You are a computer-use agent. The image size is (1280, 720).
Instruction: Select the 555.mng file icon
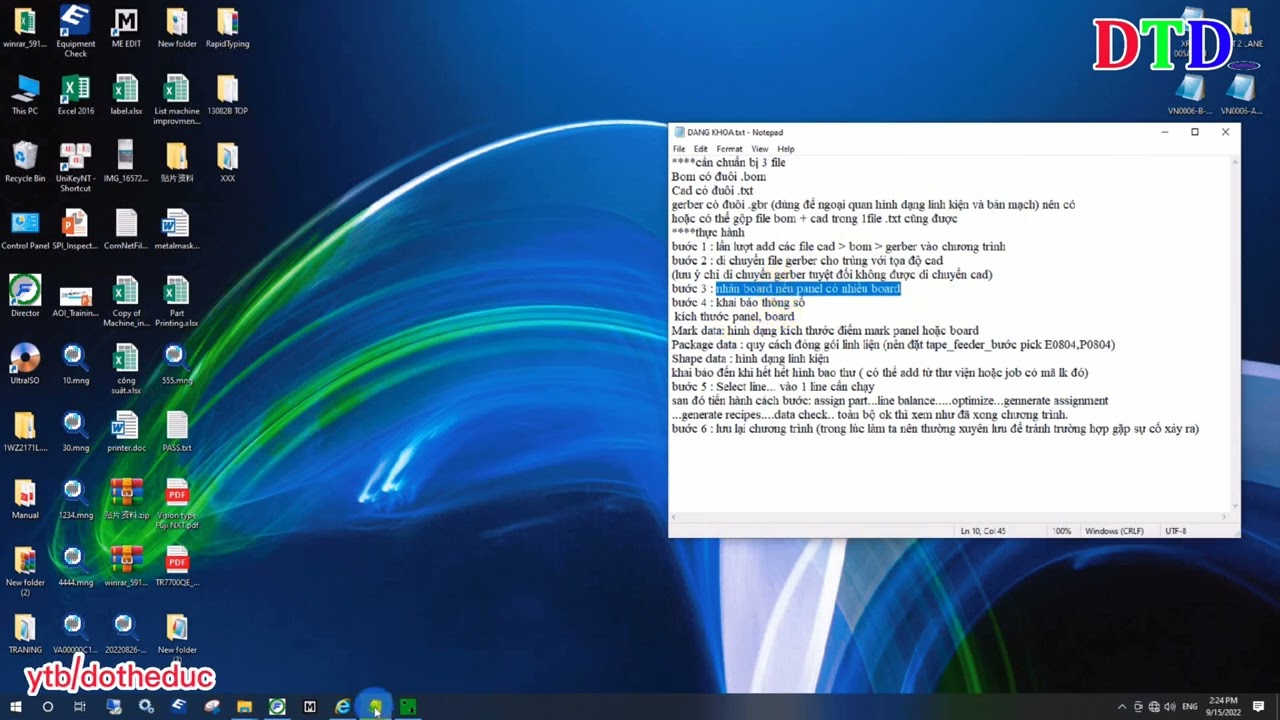177,365
